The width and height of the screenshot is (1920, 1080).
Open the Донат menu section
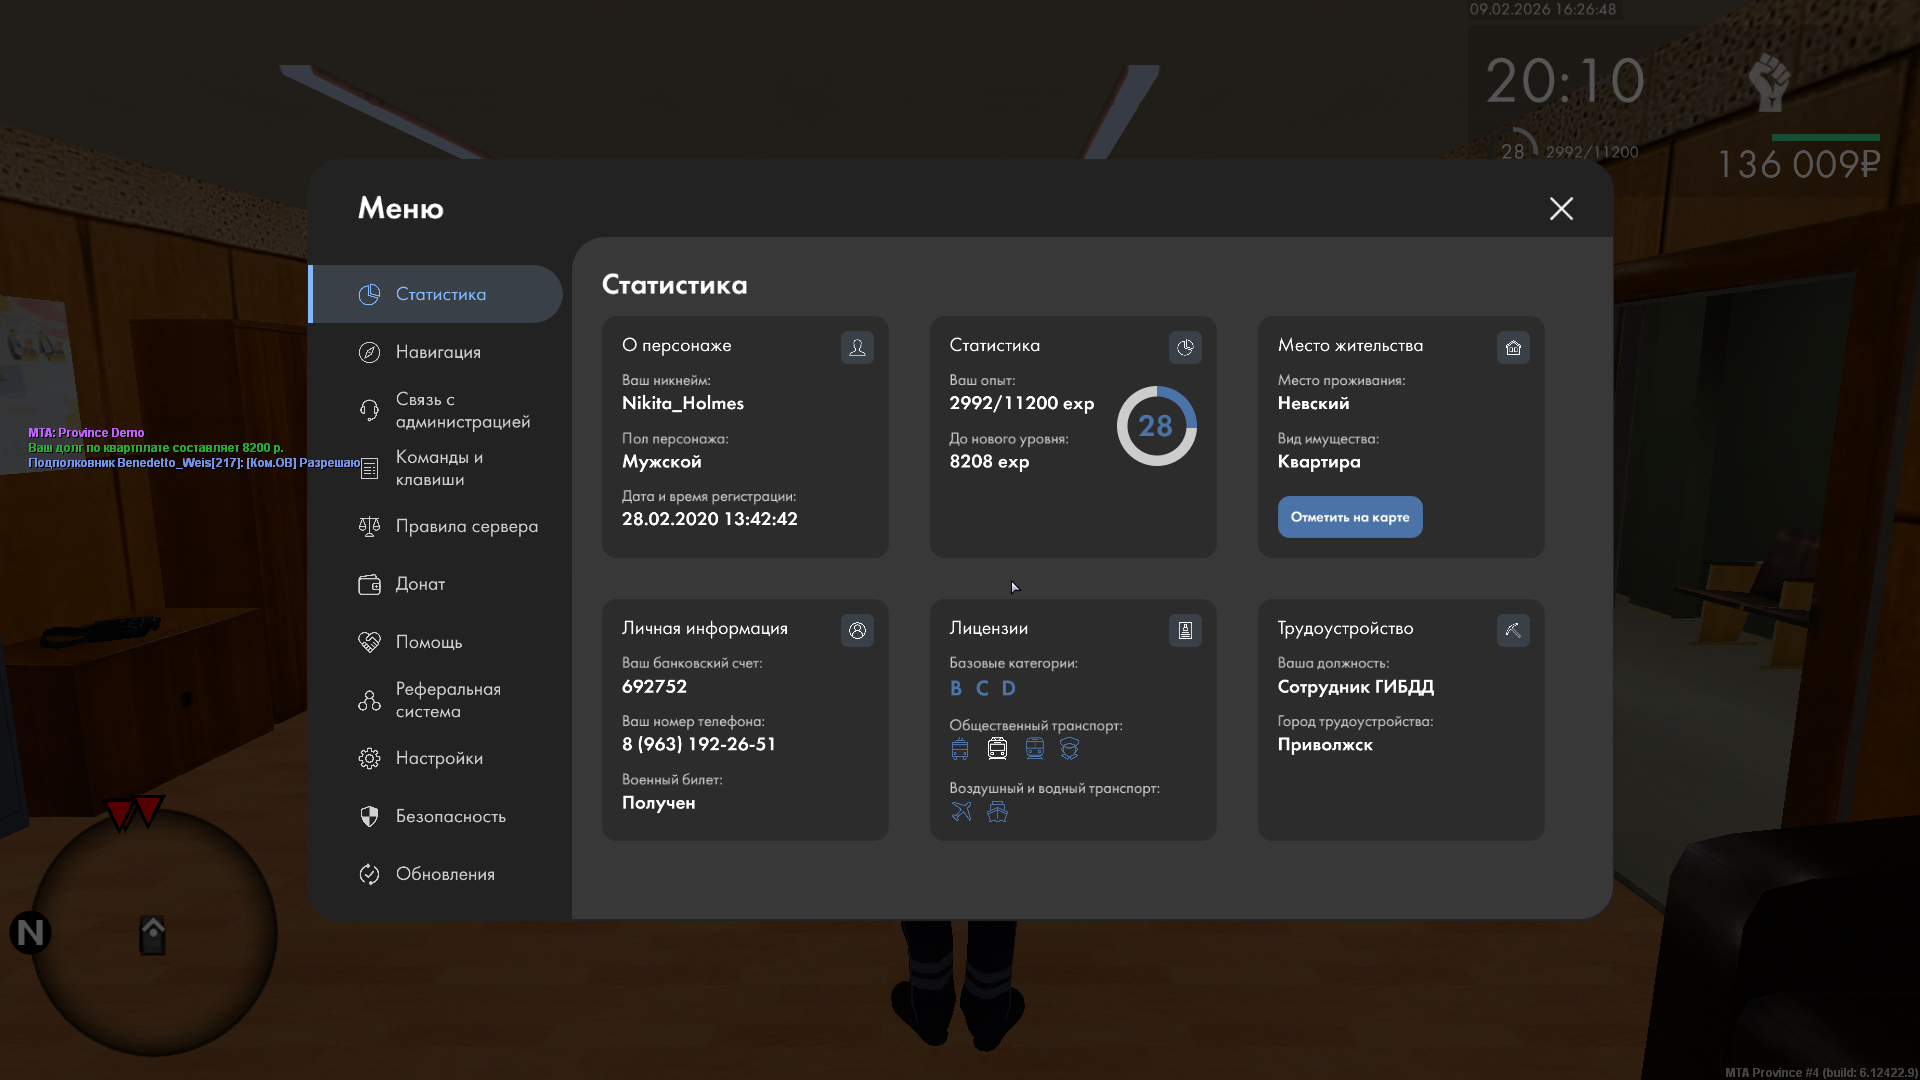[420, 584]
